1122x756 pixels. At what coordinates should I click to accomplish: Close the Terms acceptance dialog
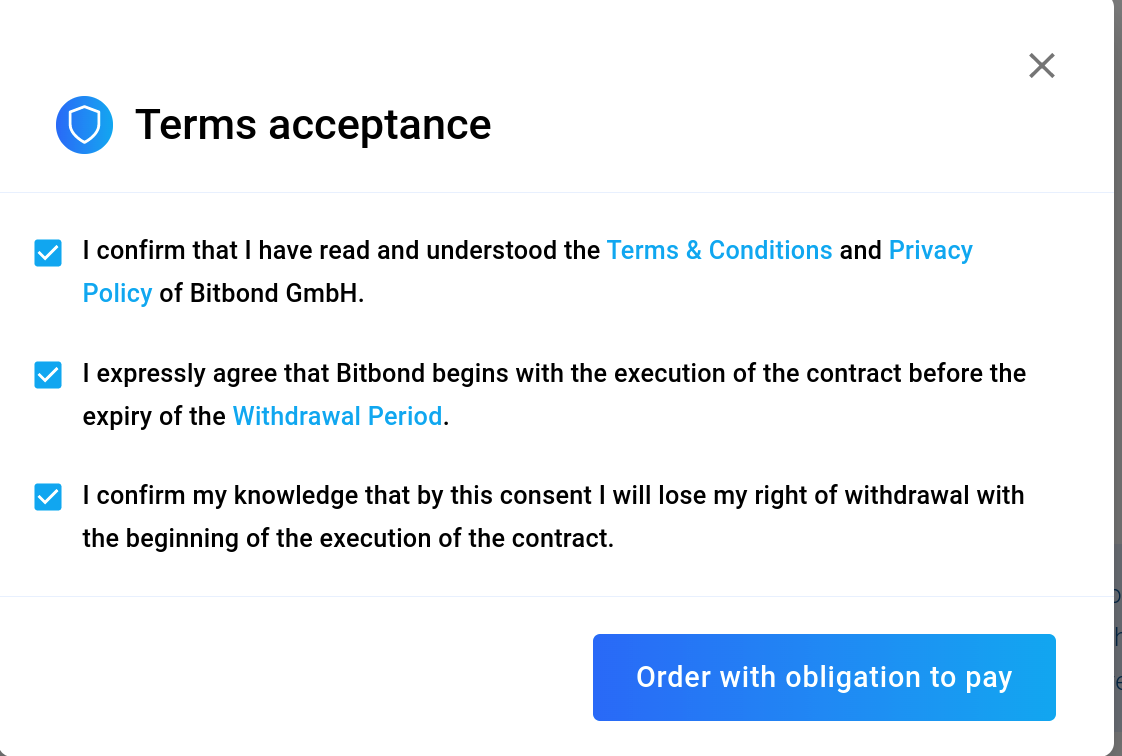click(x=1041, y=66)
